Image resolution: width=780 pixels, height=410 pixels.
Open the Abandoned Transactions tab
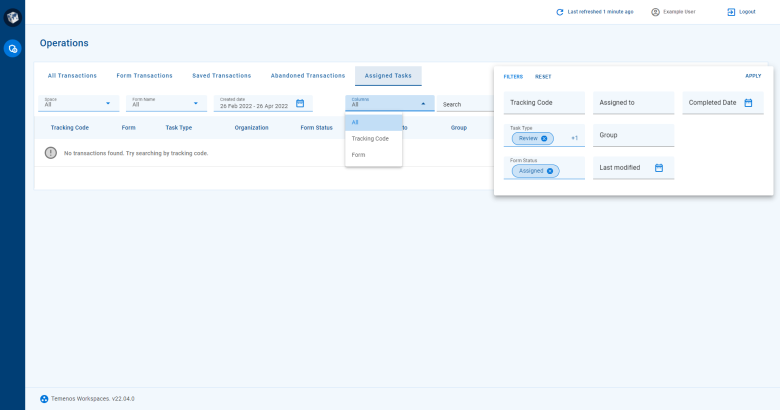[x=308, y=76]
